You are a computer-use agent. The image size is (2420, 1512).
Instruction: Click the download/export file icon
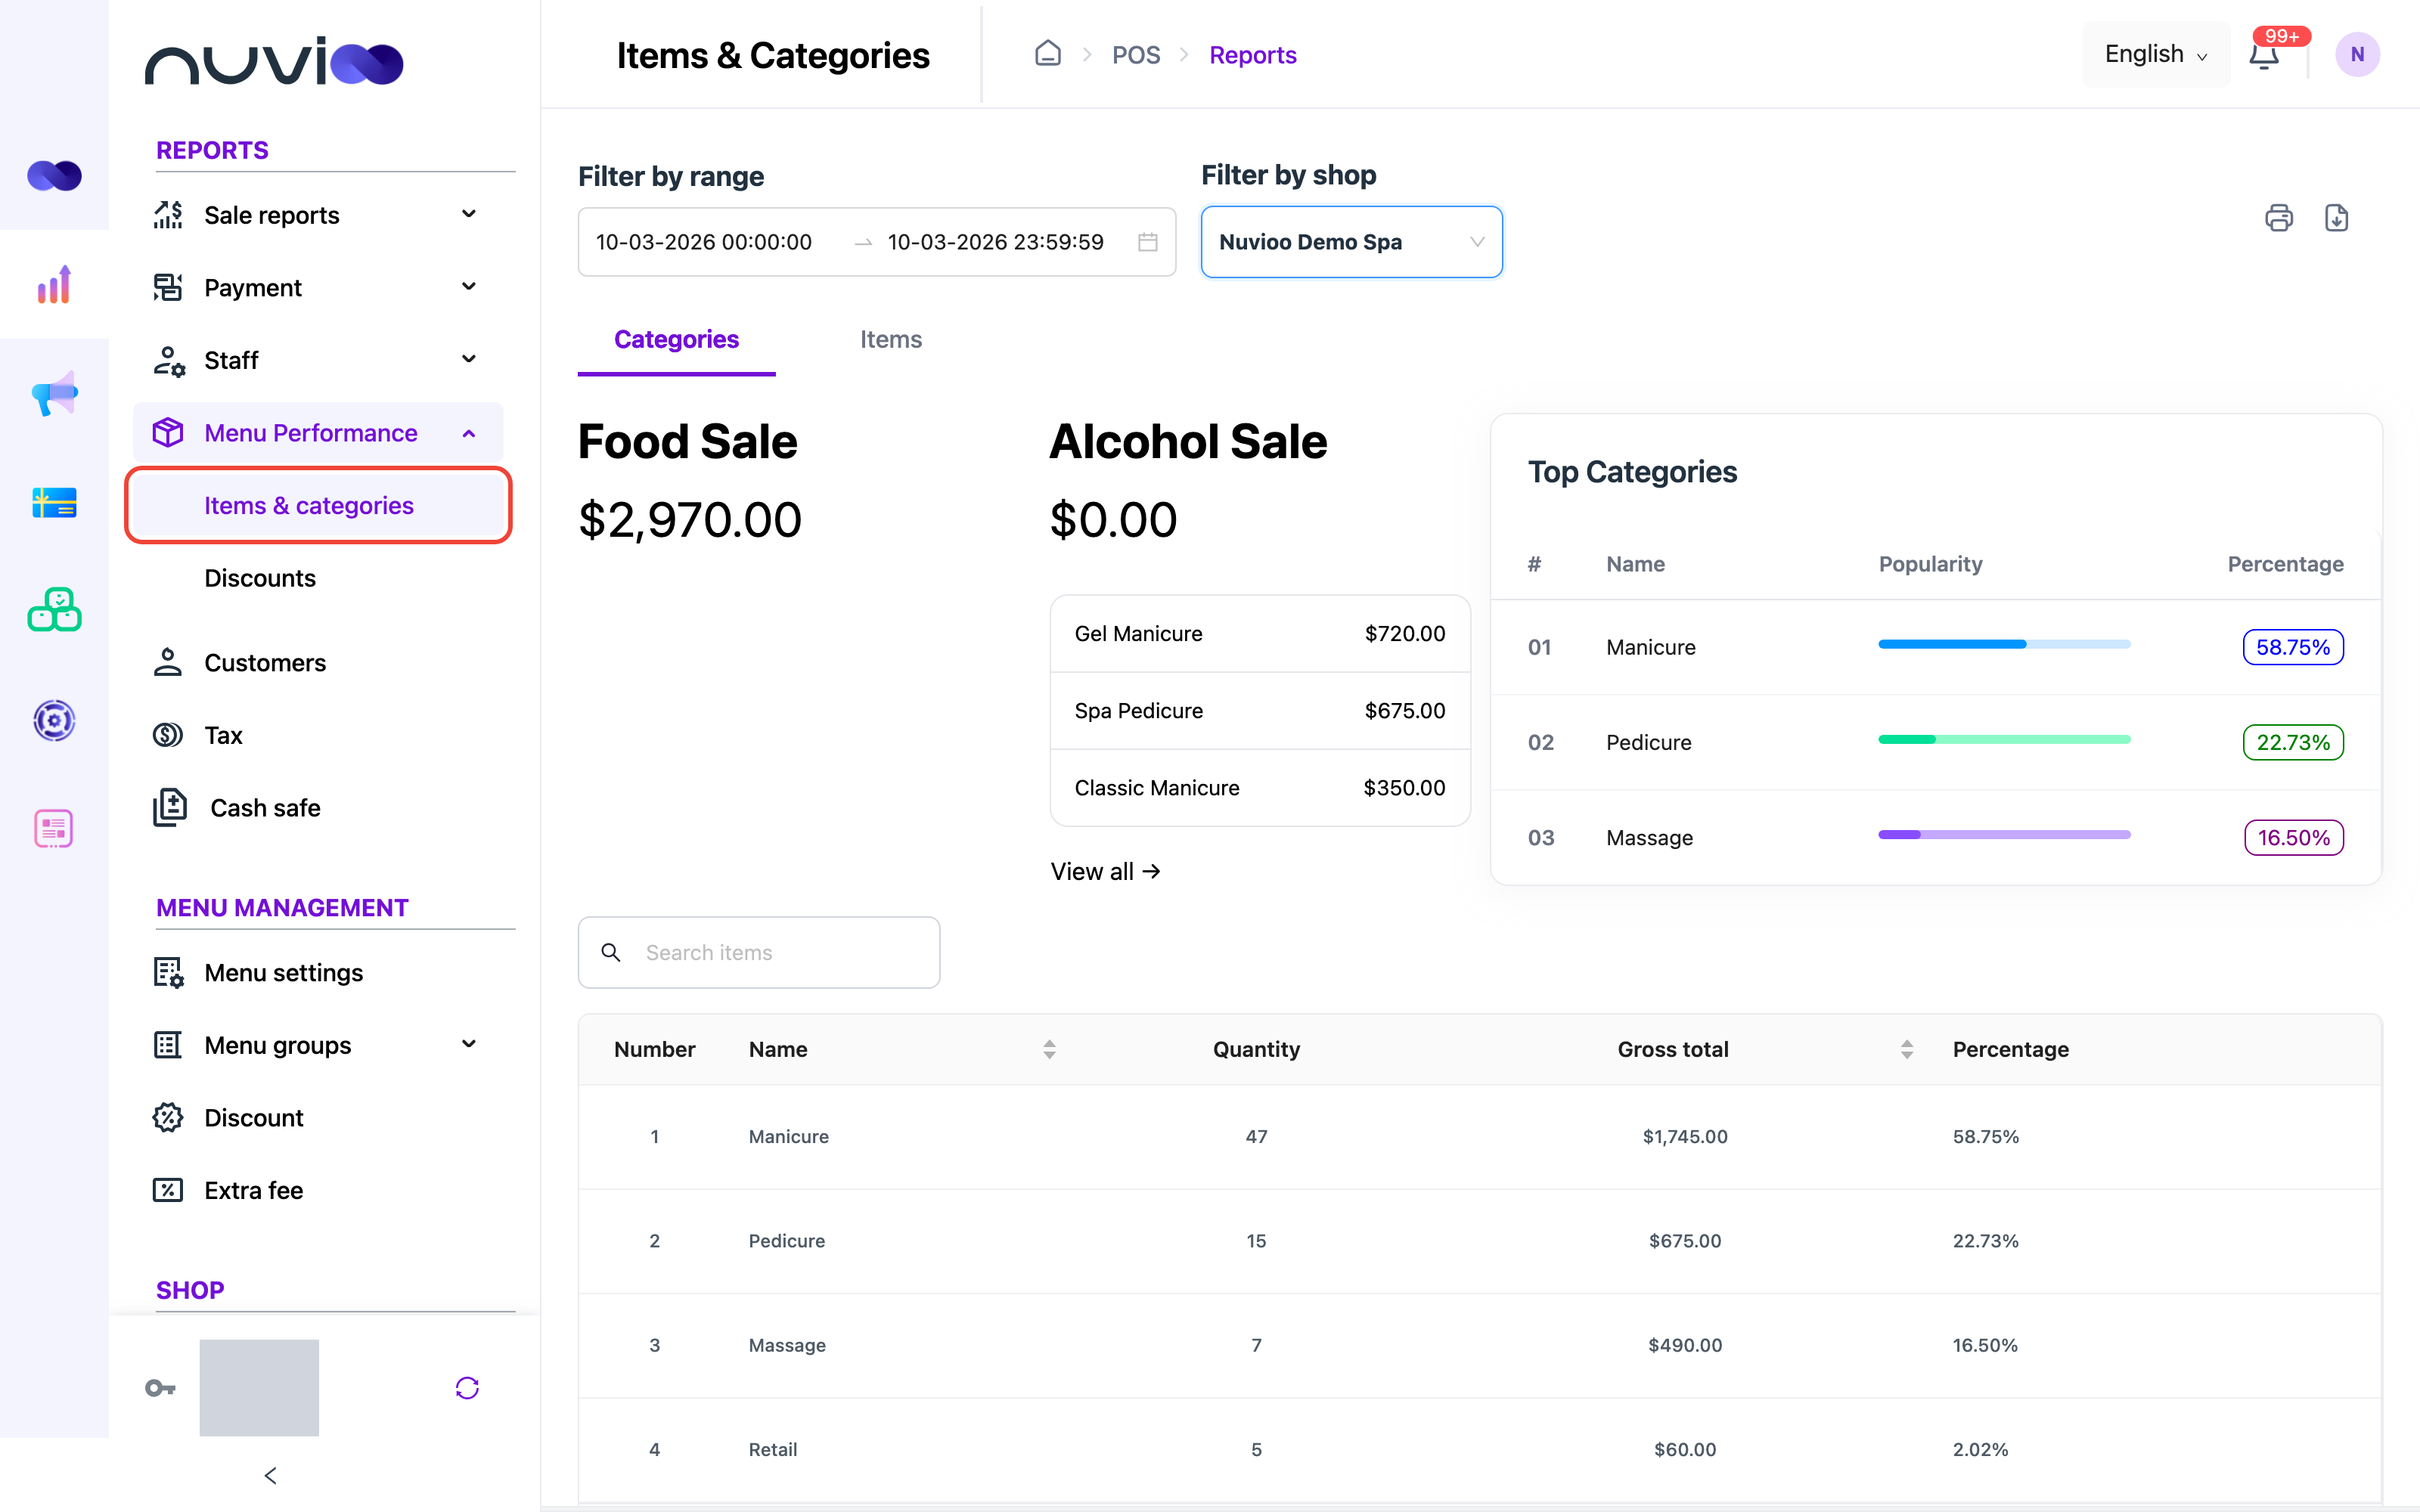[2336, 217]
